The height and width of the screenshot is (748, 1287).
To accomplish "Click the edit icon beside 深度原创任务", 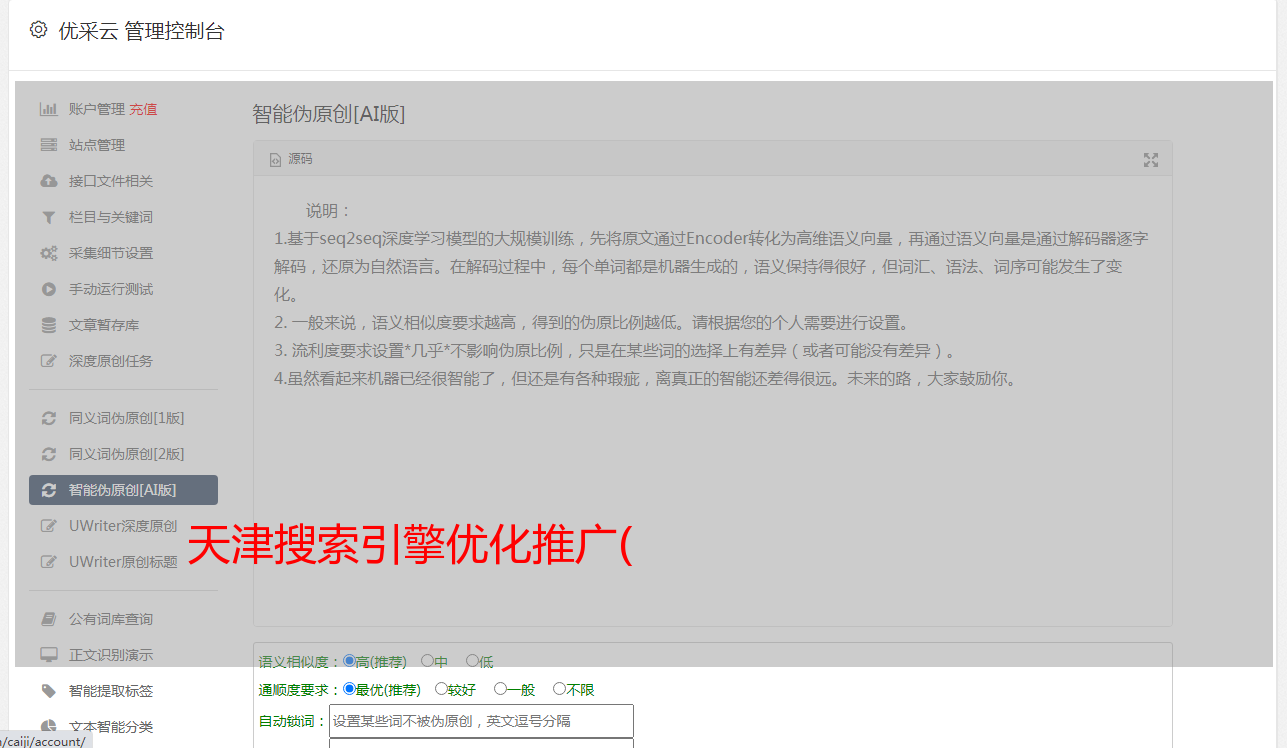I will [48, 361].
